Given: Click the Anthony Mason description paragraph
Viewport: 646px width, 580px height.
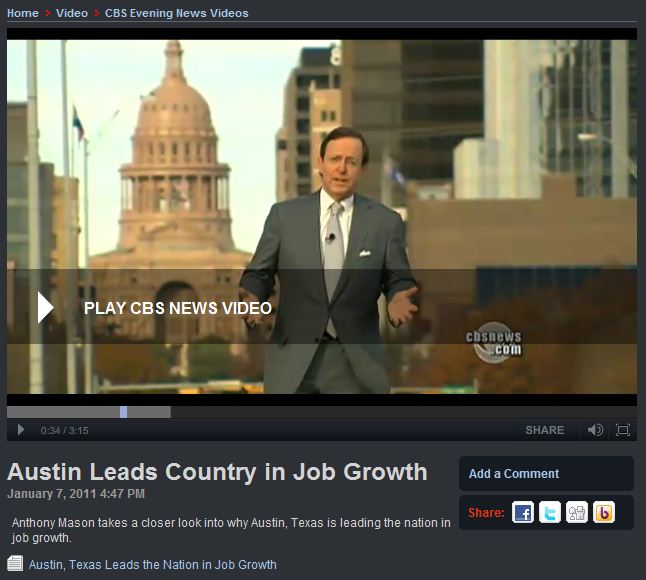Looking at the screenshot, I should click(231, 530).
